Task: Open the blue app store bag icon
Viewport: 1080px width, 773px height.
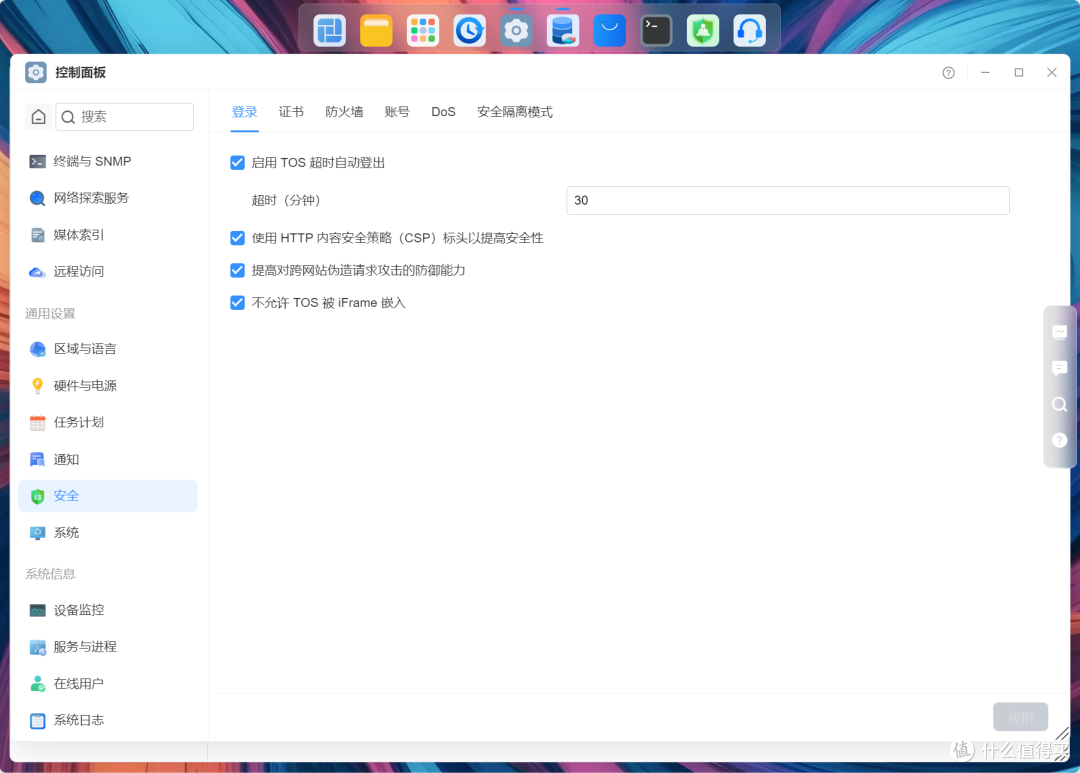Action: click(x=610, y=30)
